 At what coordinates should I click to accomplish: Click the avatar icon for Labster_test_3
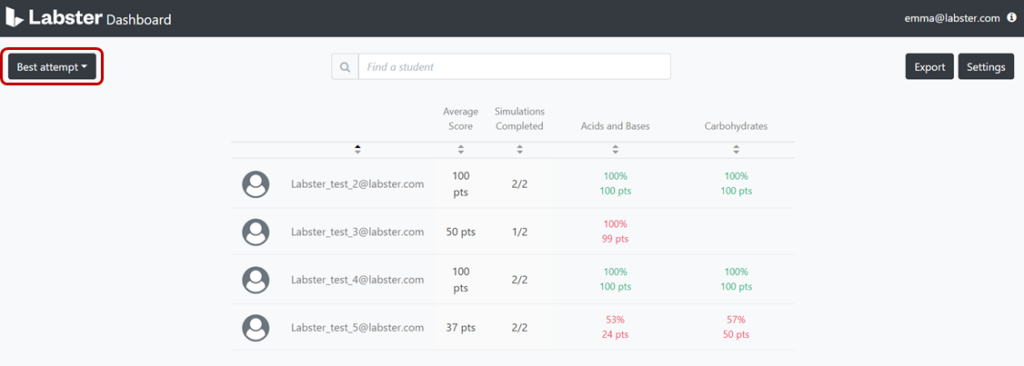coord(255,231)
